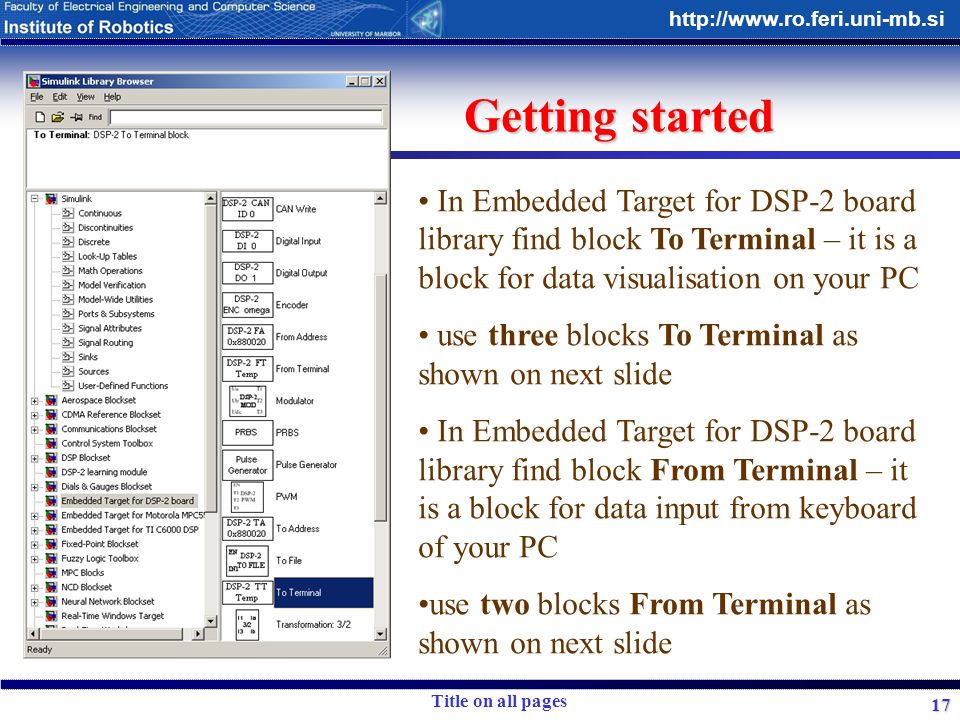Screen dimensions: 960x720
Task: Select Embedded Target for DSP-2 board
Action: 127,501
